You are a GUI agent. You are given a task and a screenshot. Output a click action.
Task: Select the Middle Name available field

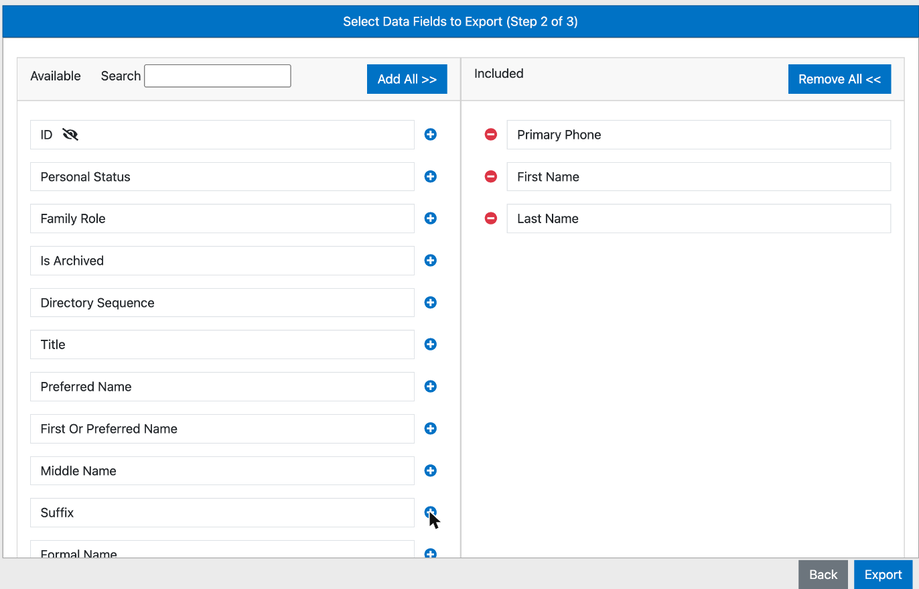222,471
